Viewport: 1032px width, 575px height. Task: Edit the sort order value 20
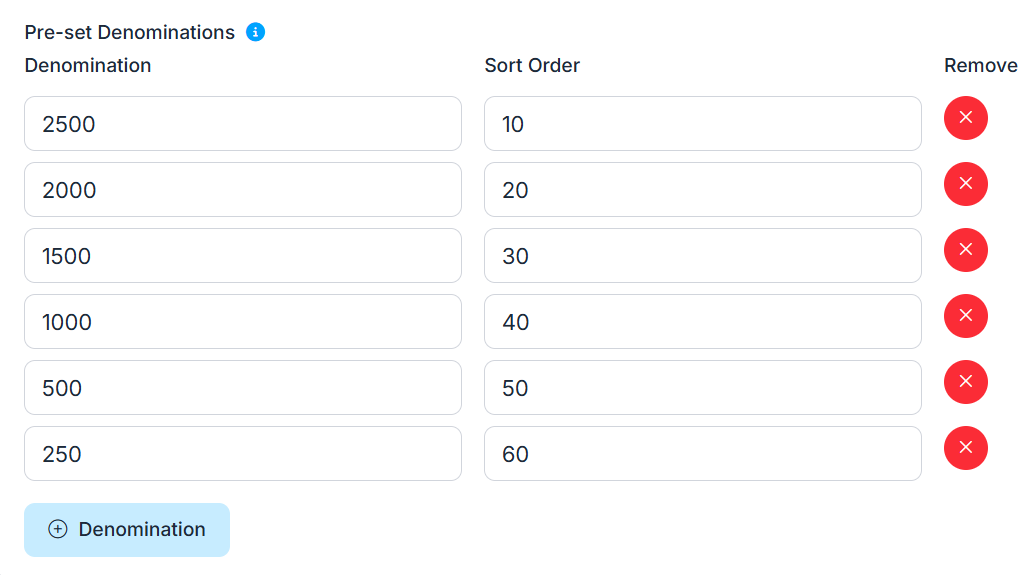(x=702, y=190)
